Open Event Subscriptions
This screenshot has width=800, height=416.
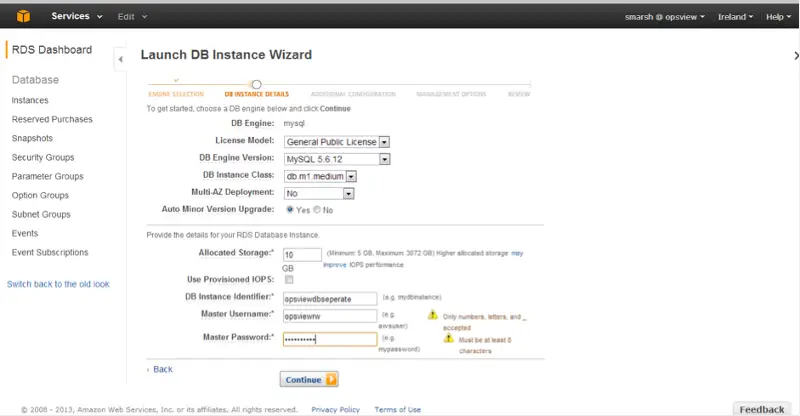pos(50,252)
